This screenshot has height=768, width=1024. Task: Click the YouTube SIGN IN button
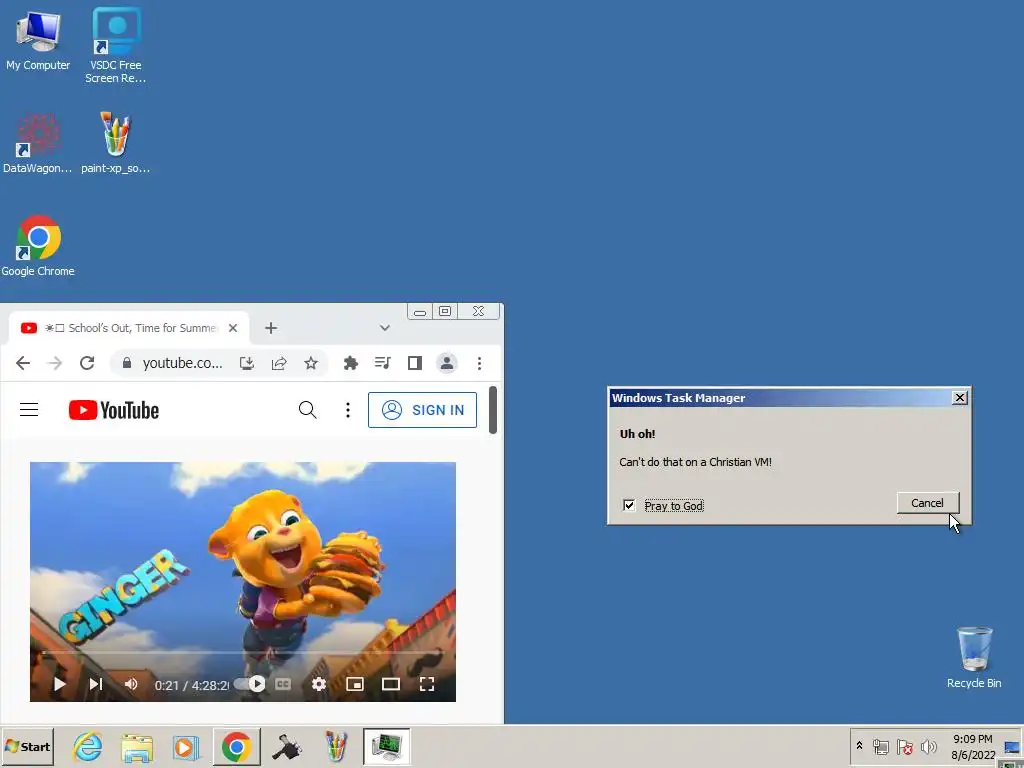(423, 410)
